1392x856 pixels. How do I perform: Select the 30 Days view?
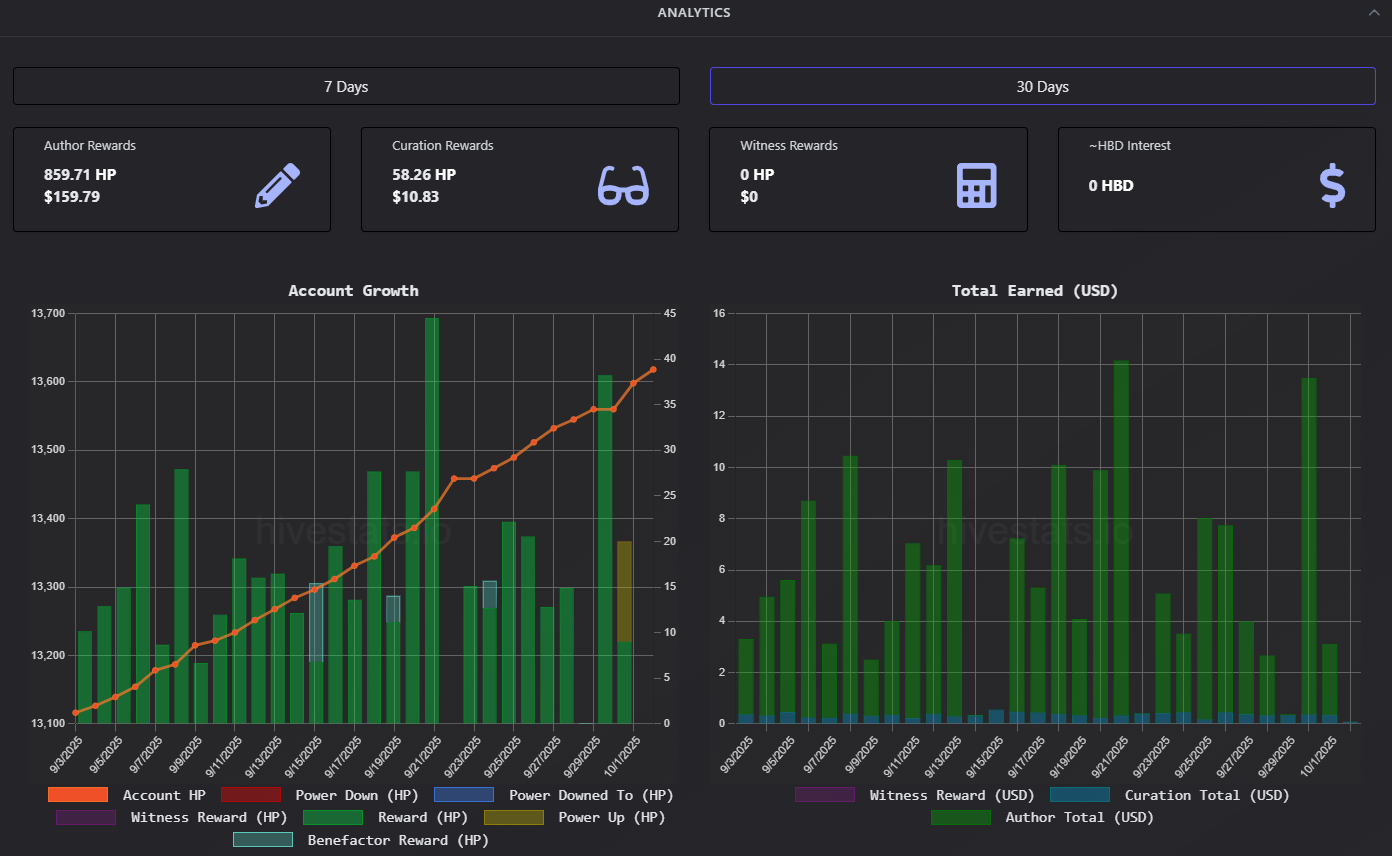[x=1042, y=86]
